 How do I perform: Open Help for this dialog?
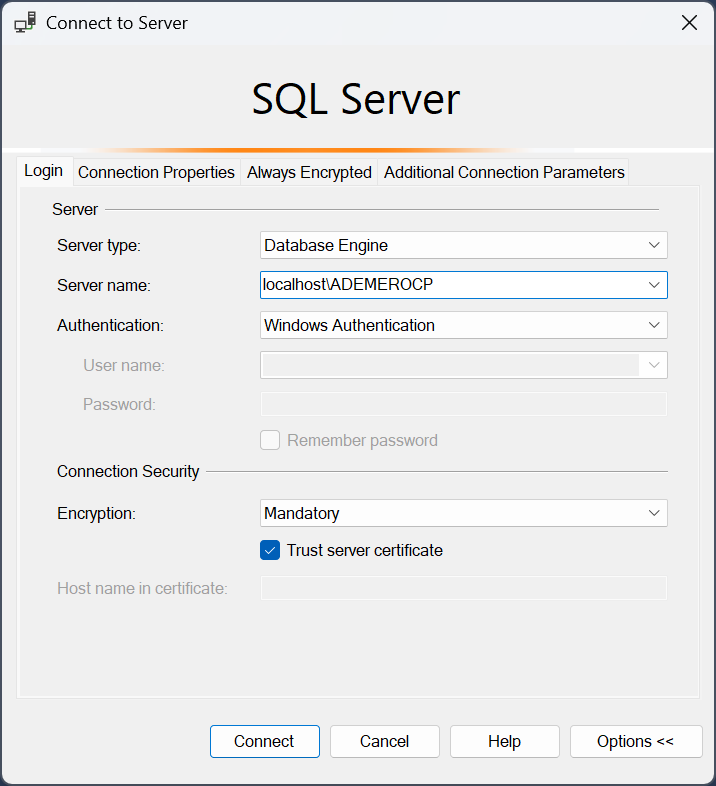click(504, 741)
